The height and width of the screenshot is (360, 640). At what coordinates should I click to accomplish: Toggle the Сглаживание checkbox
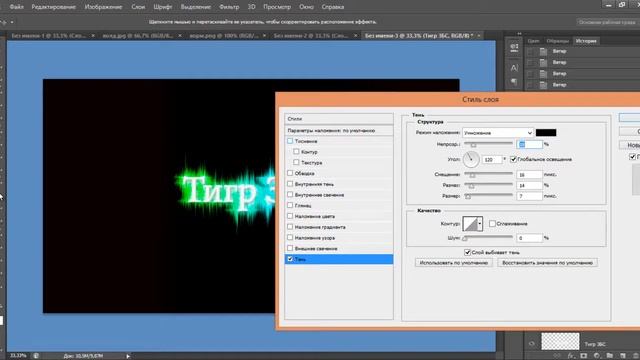[492, 224]
